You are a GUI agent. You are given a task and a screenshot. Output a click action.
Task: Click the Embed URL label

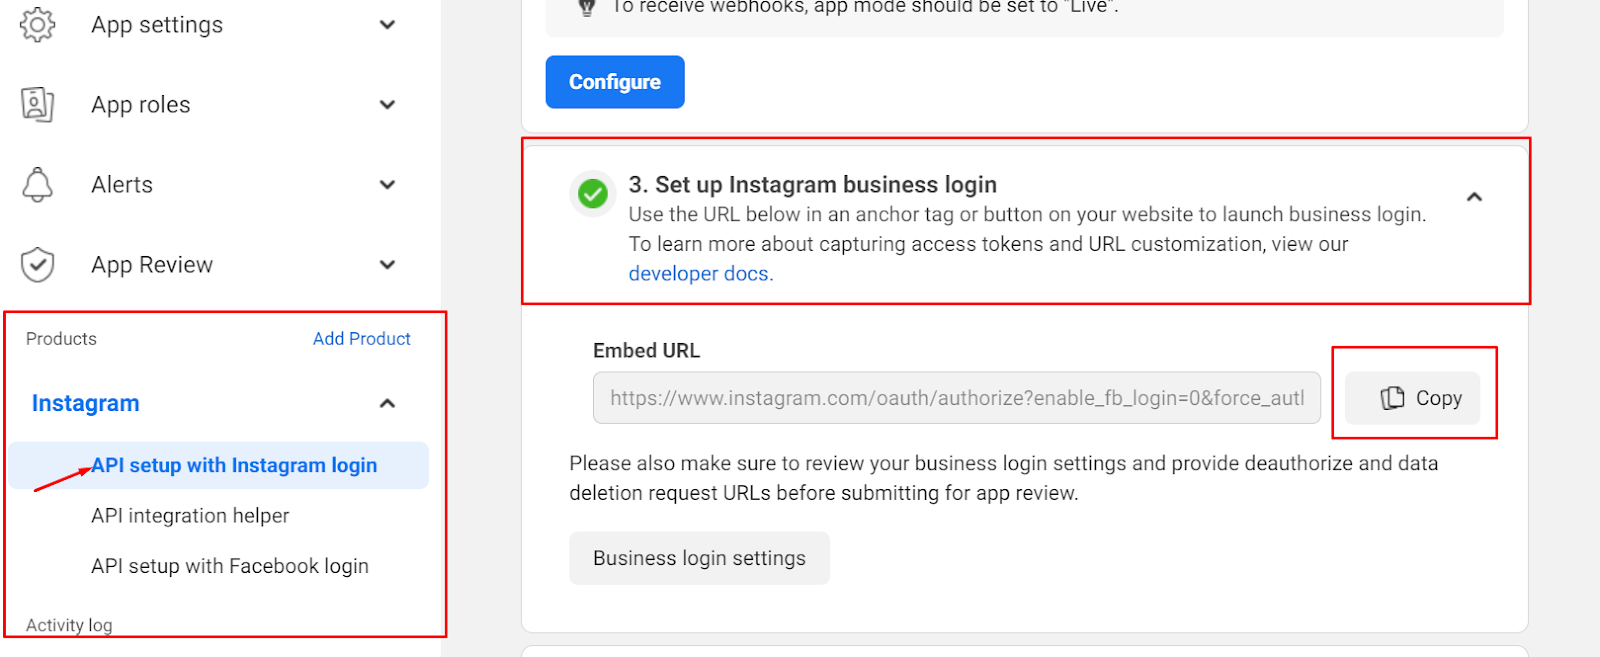click(646, 351)
